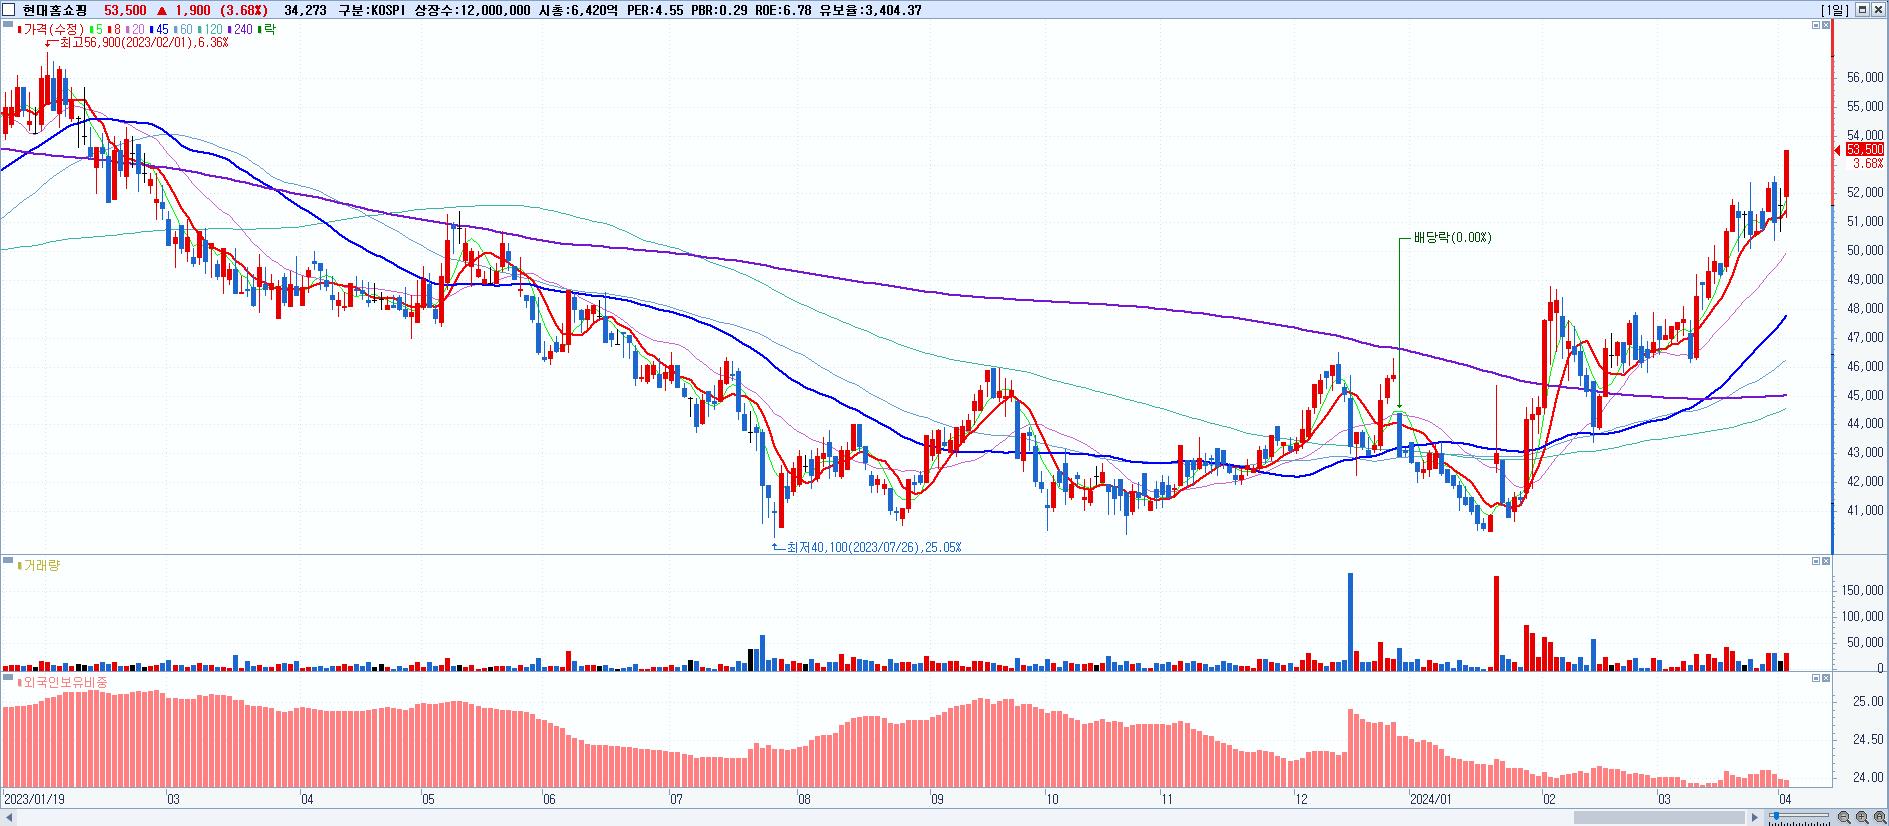Select the 5-day moving average legend
1889x826 pixels.
point(96,29)
